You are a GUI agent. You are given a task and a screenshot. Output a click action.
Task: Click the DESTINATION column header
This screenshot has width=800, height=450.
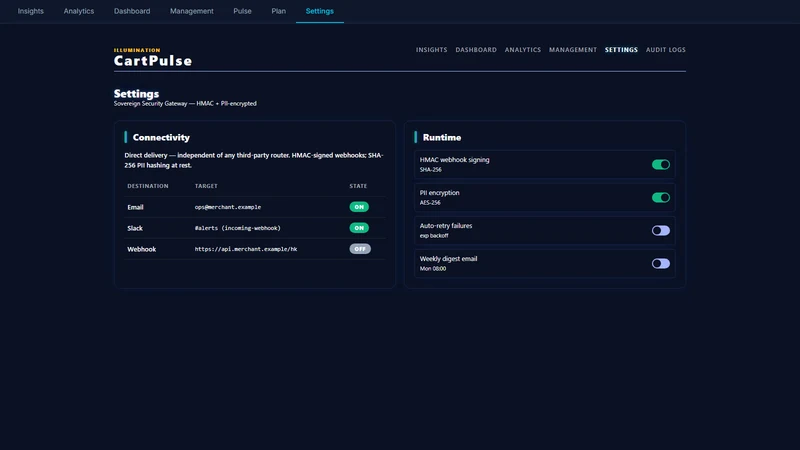(147, 186)
